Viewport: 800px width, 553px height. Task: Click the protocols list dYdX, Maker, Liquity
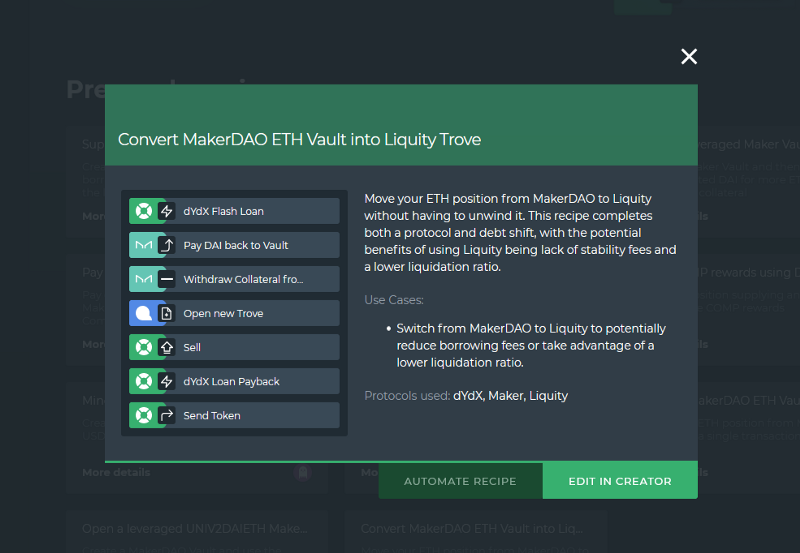point(510,396)
